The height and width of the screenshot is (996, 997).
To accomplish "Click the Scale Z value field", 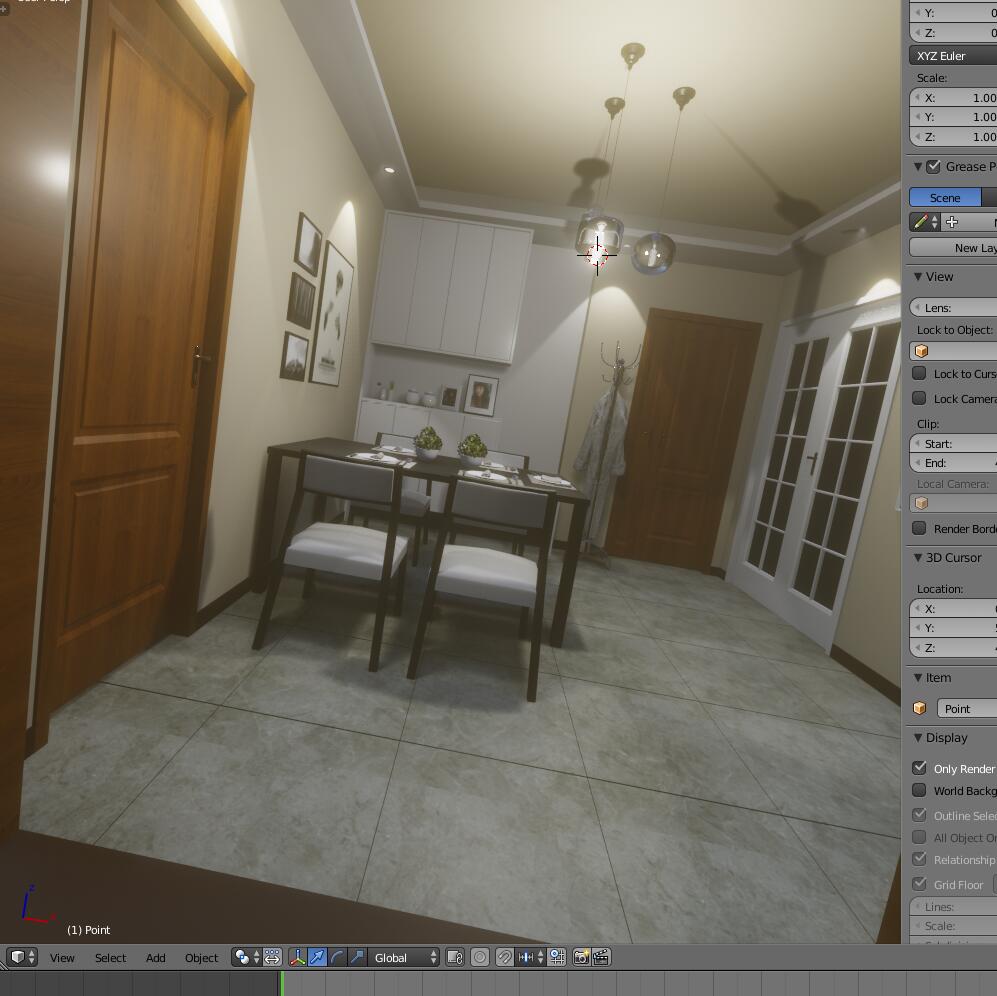I will [953, 137].
